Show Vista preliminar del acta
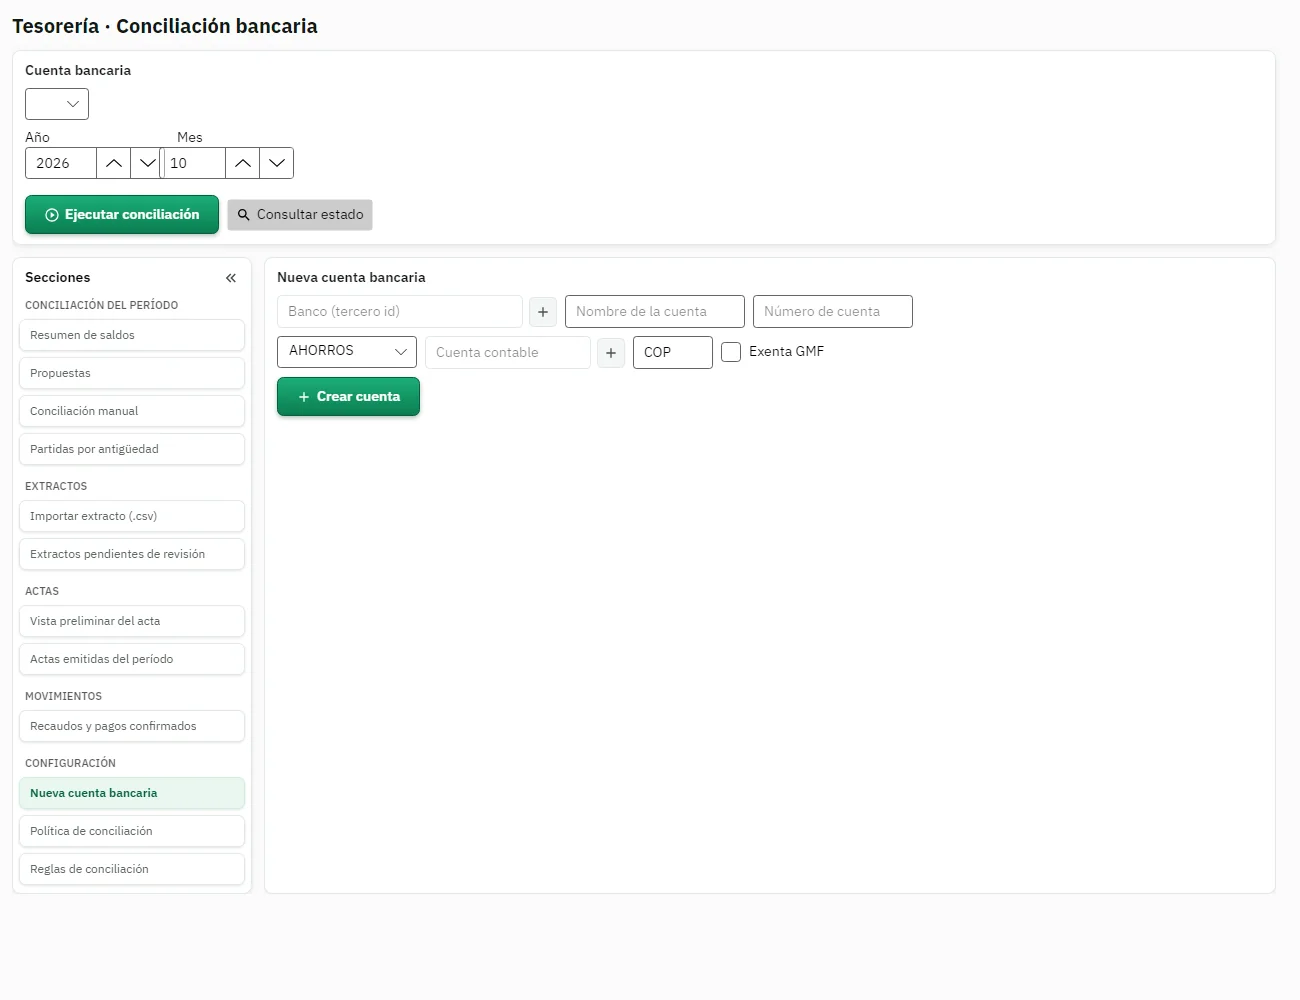This screenshot has width=1300, height=1000. (x=132, y=621)
